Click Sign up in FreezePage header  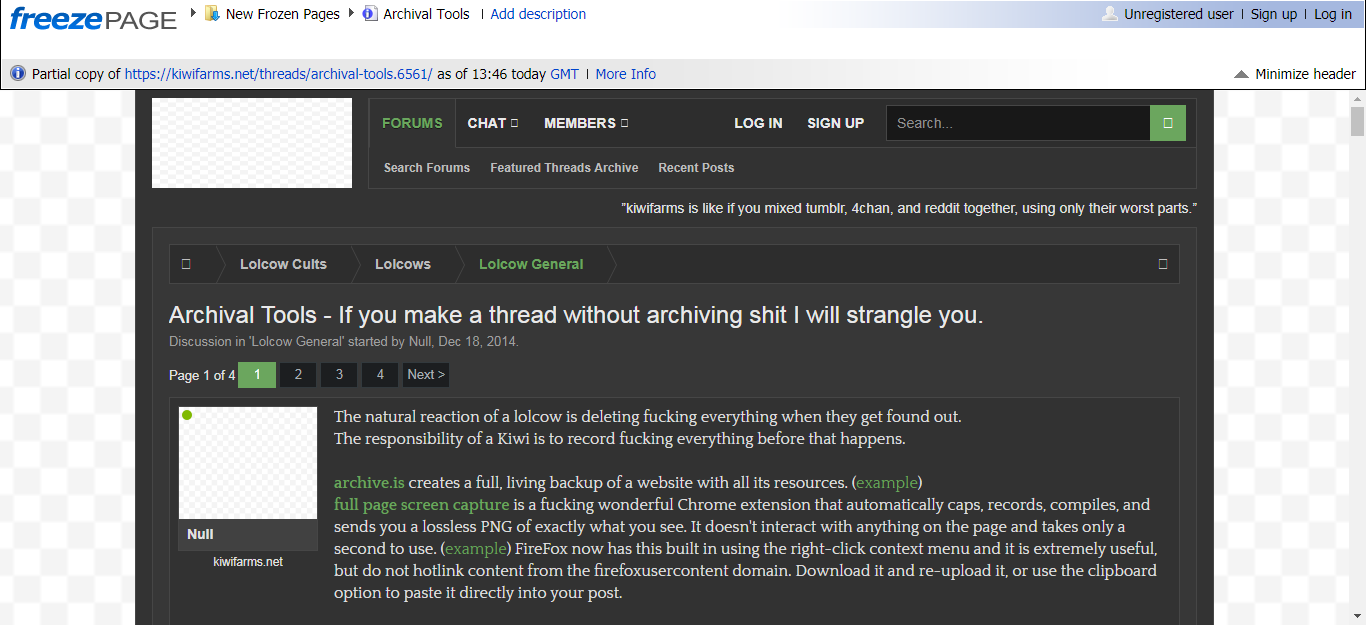pos(1274,14)
